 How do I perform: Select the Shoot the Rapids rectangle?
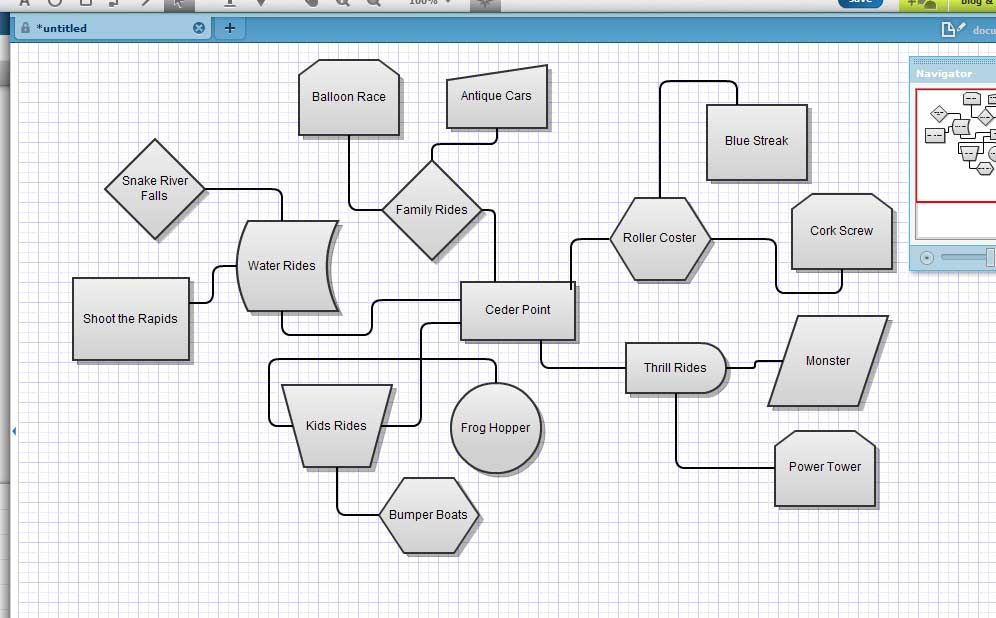pyautogui.click(x=131, y=319)
